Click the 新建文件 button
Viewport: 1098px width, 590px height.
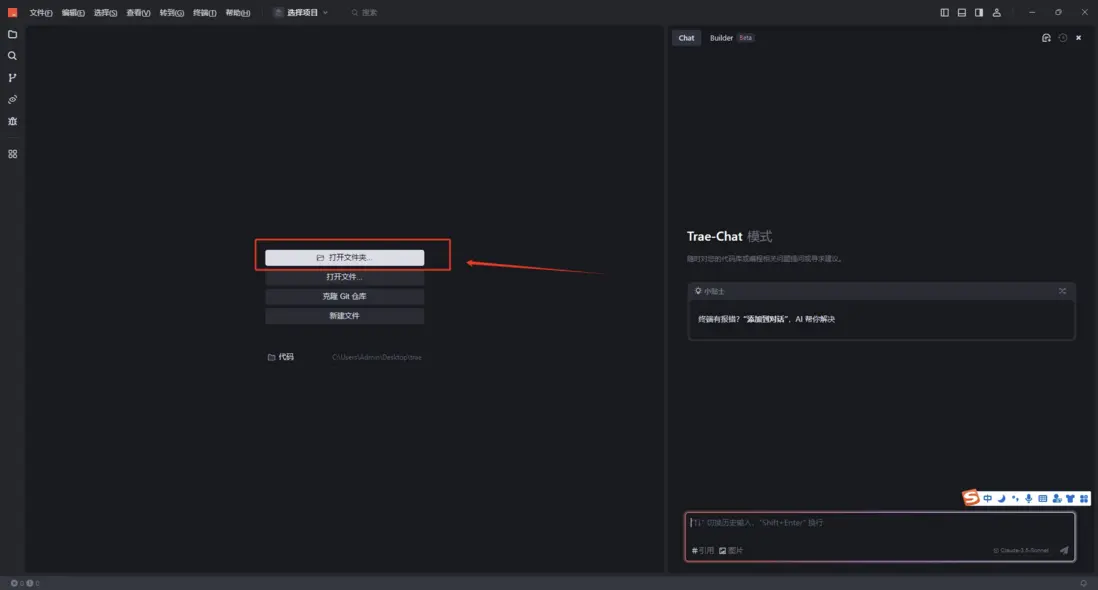(x=345, y=316)
